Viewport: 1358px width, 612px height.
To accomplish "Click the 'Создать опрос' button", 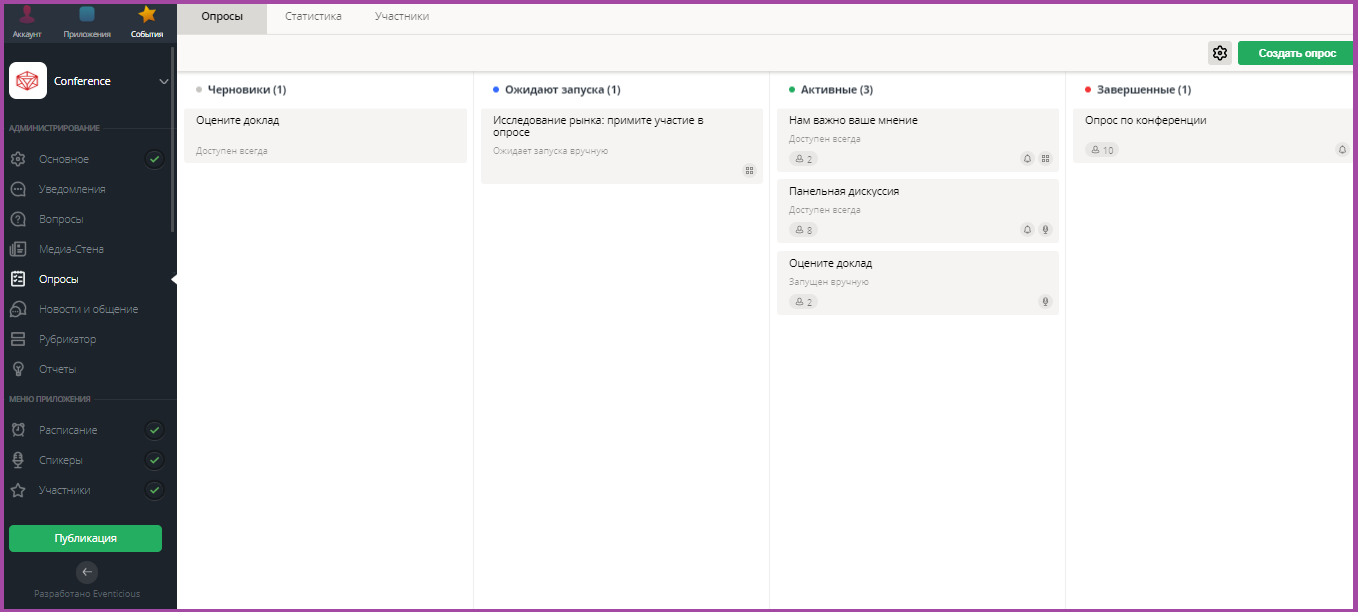I will coord(1296,53).
